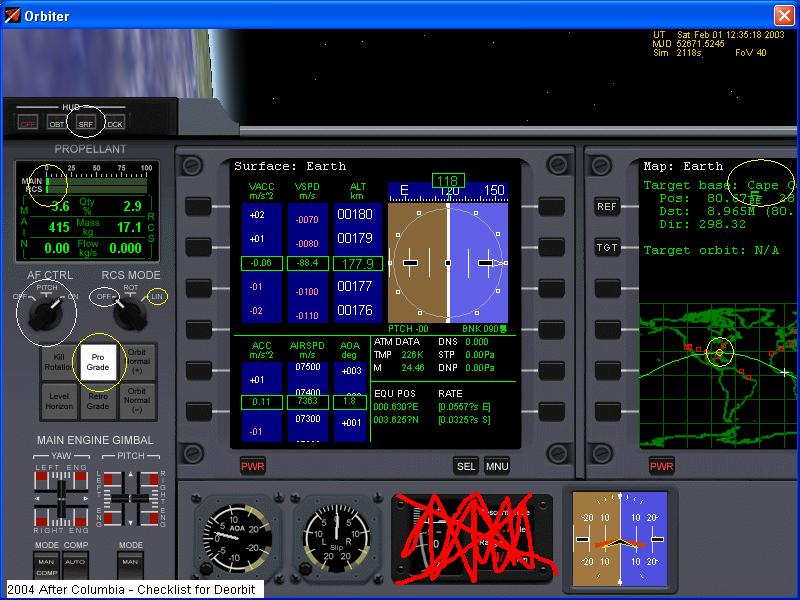
Task: Click Mach value 24.46 in ATM DATA
Action: coord(413,367)
